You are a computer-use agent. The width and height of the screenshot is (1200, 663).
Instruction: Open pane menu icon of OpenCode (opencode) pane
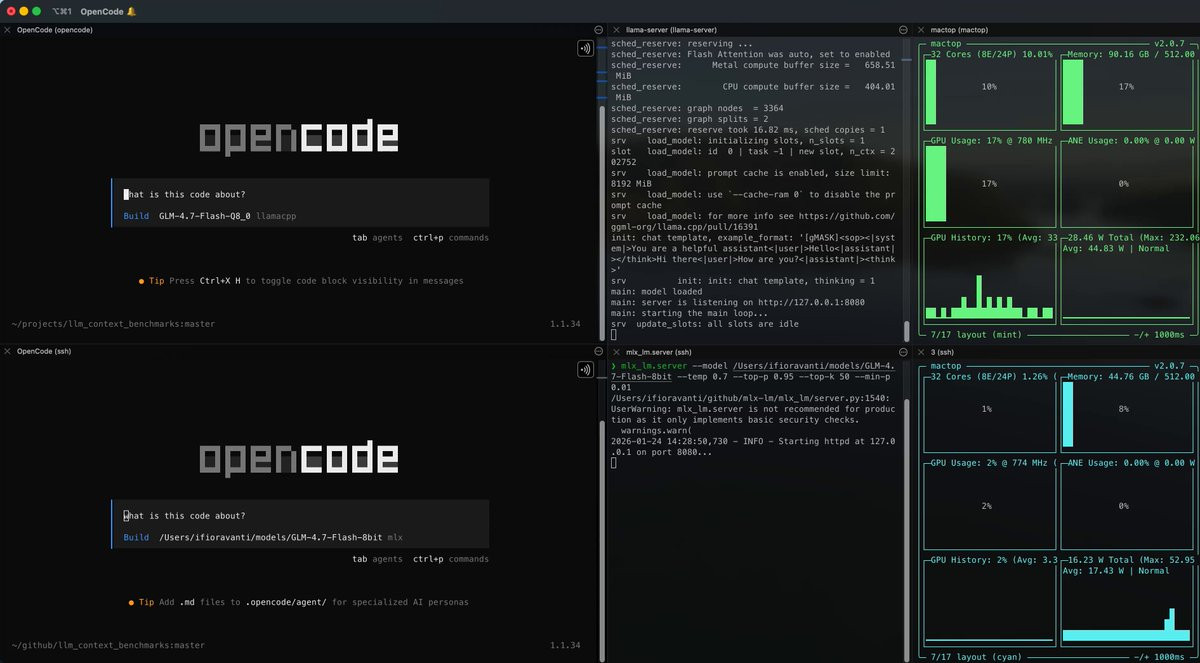click(x=598, y=30)
